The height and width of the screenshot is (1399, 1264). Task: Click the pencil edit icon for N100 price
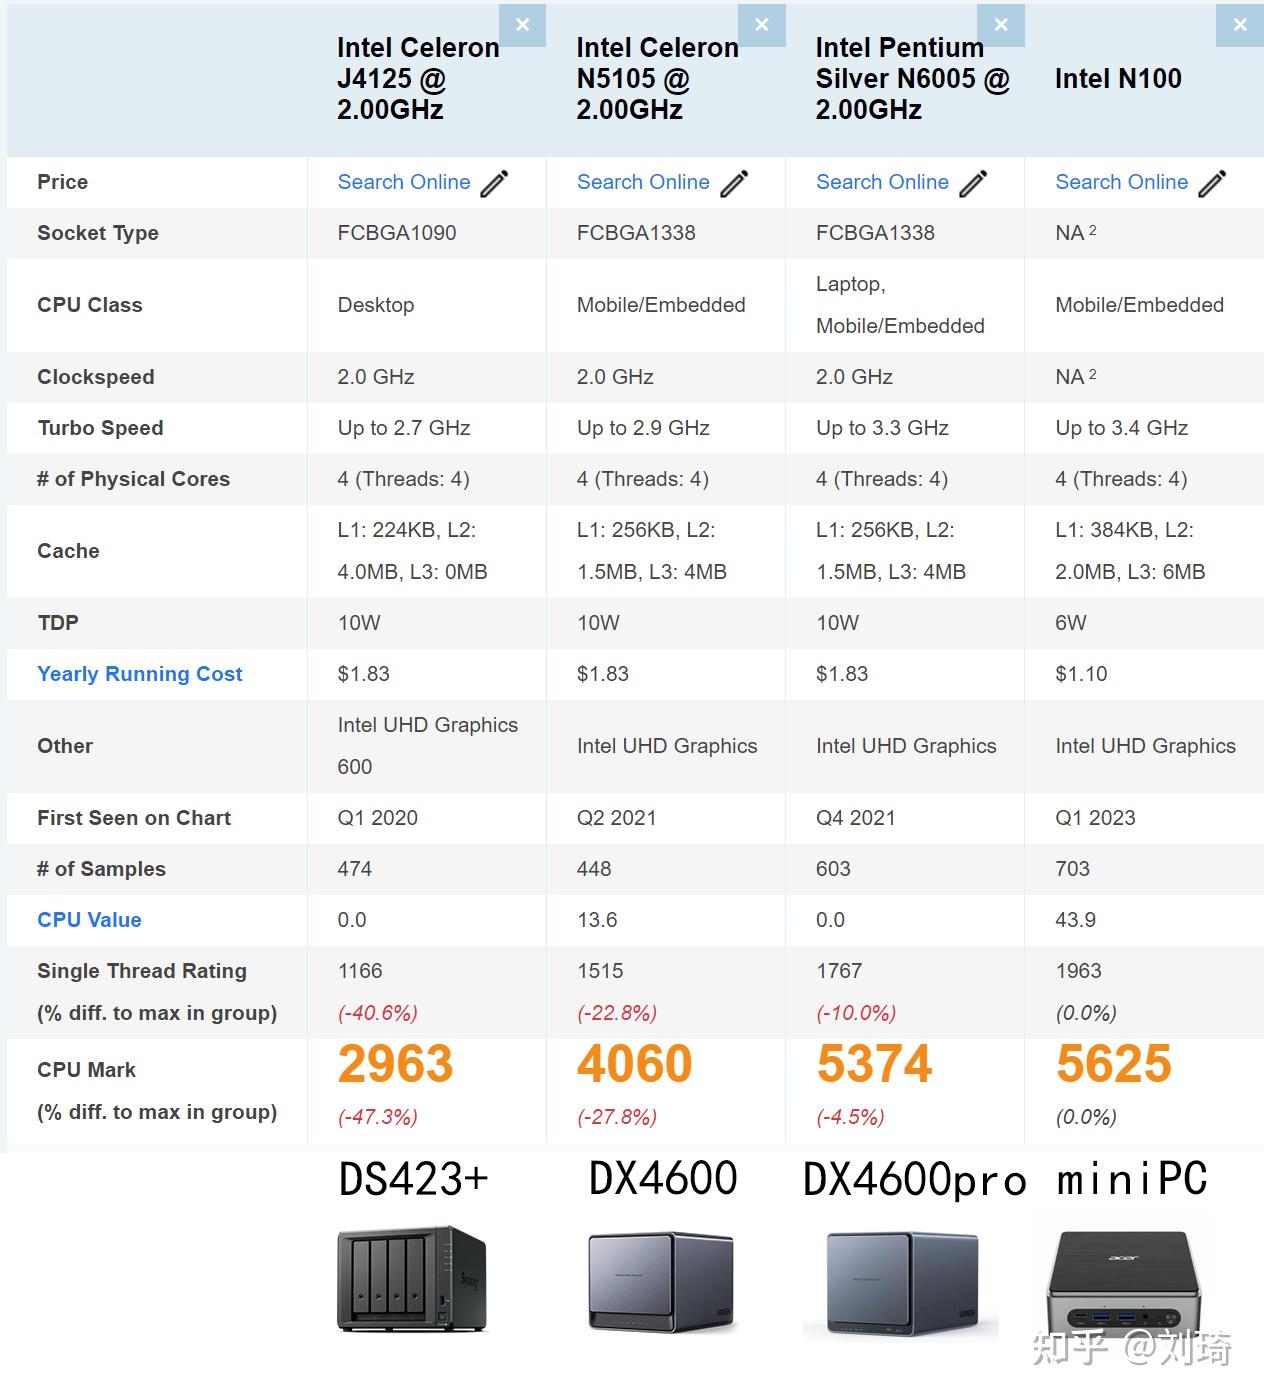(1212, 183)
